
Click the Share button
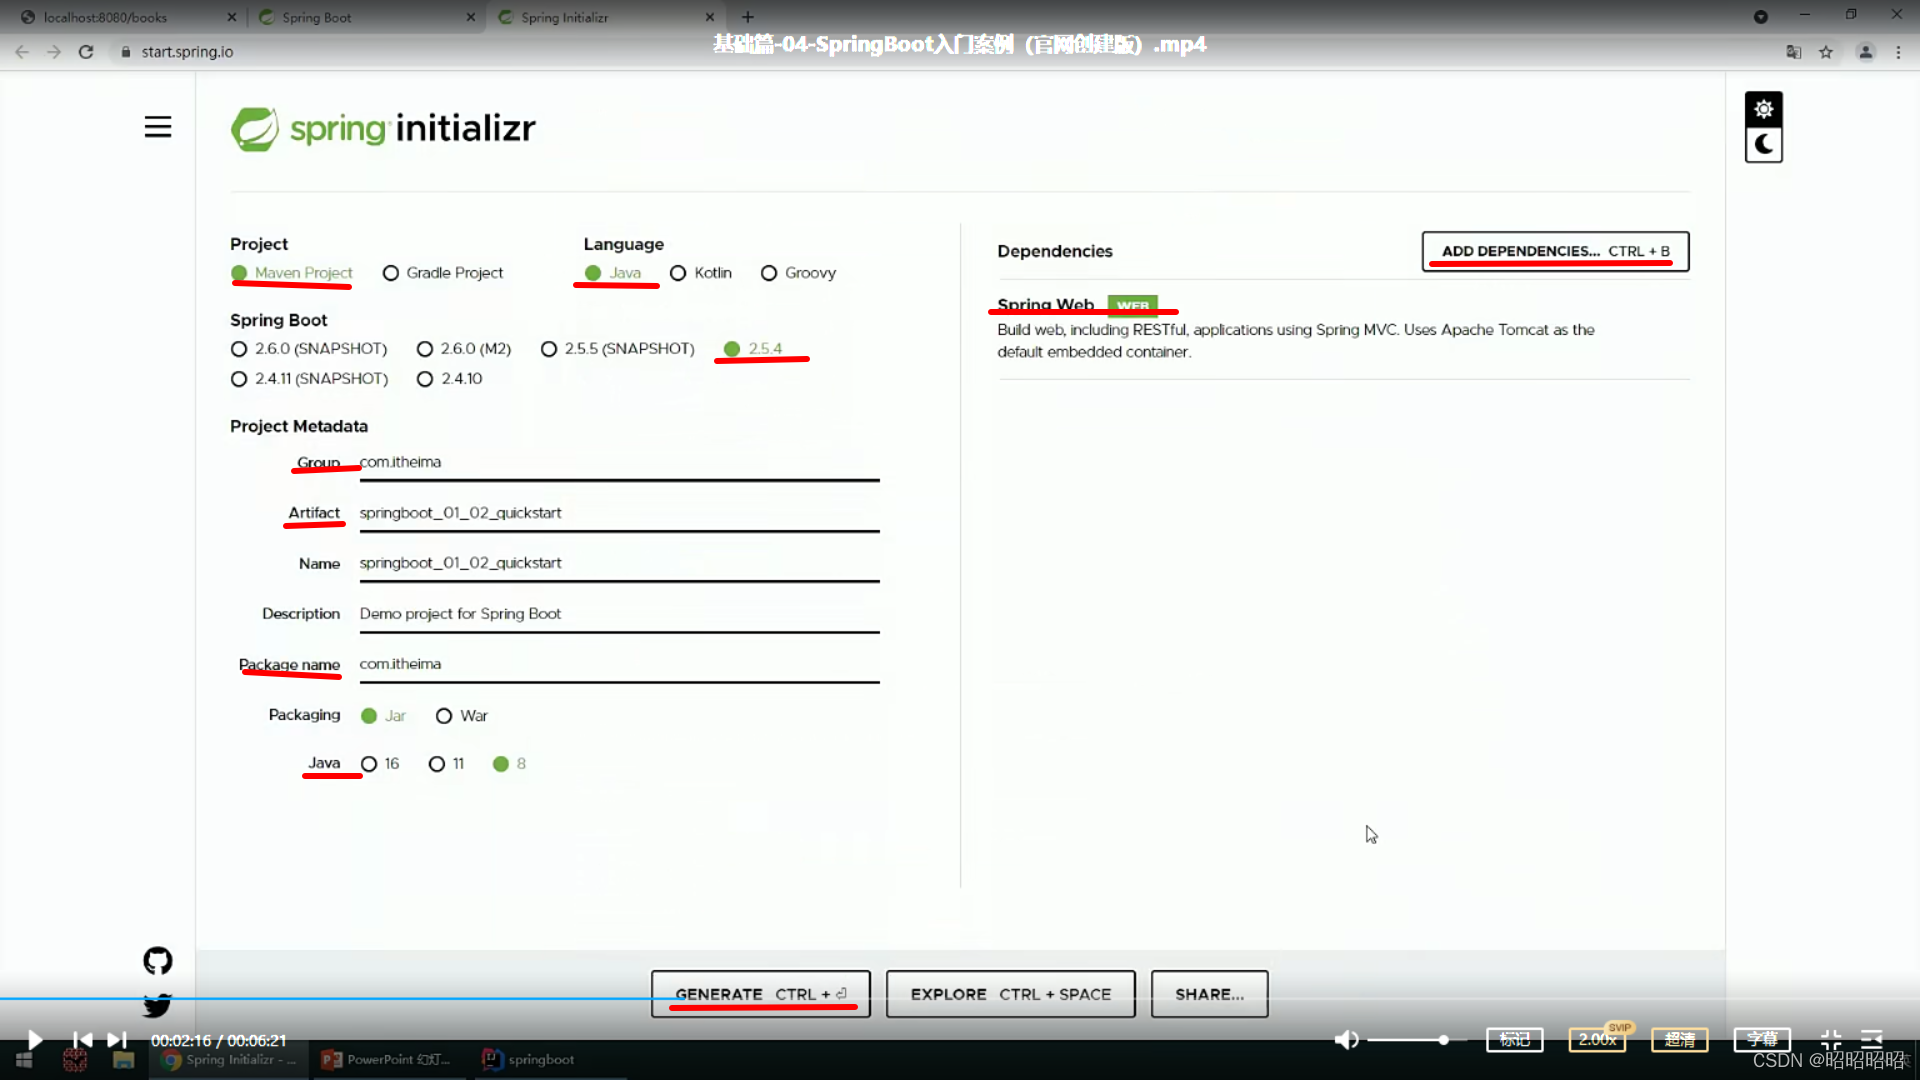1210,994
